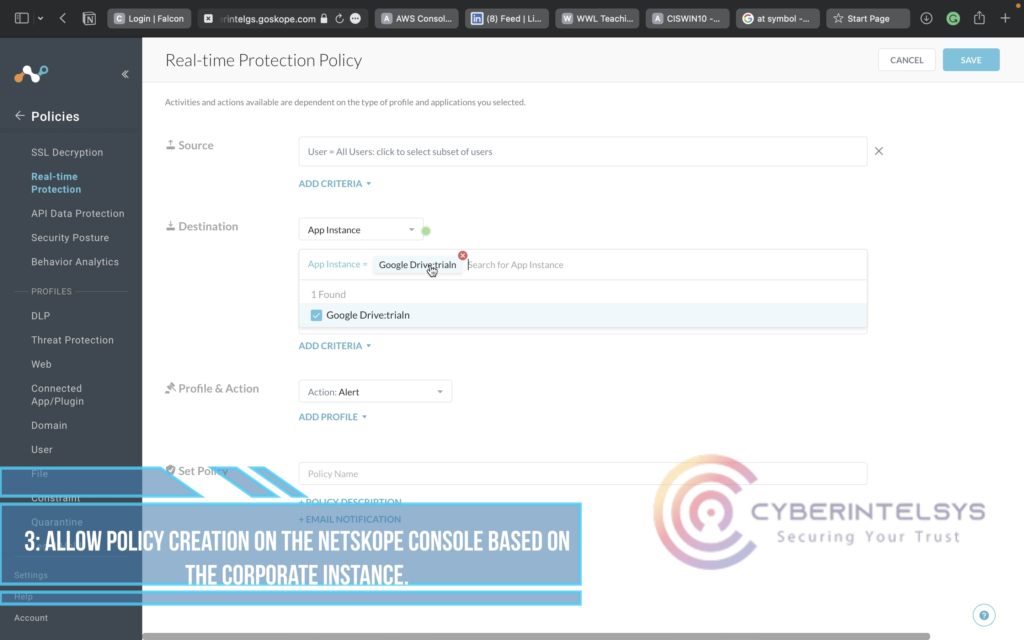Cancel the Real-time Protection Policy
Screen dimensions: 1024x640
pos(906,60)
